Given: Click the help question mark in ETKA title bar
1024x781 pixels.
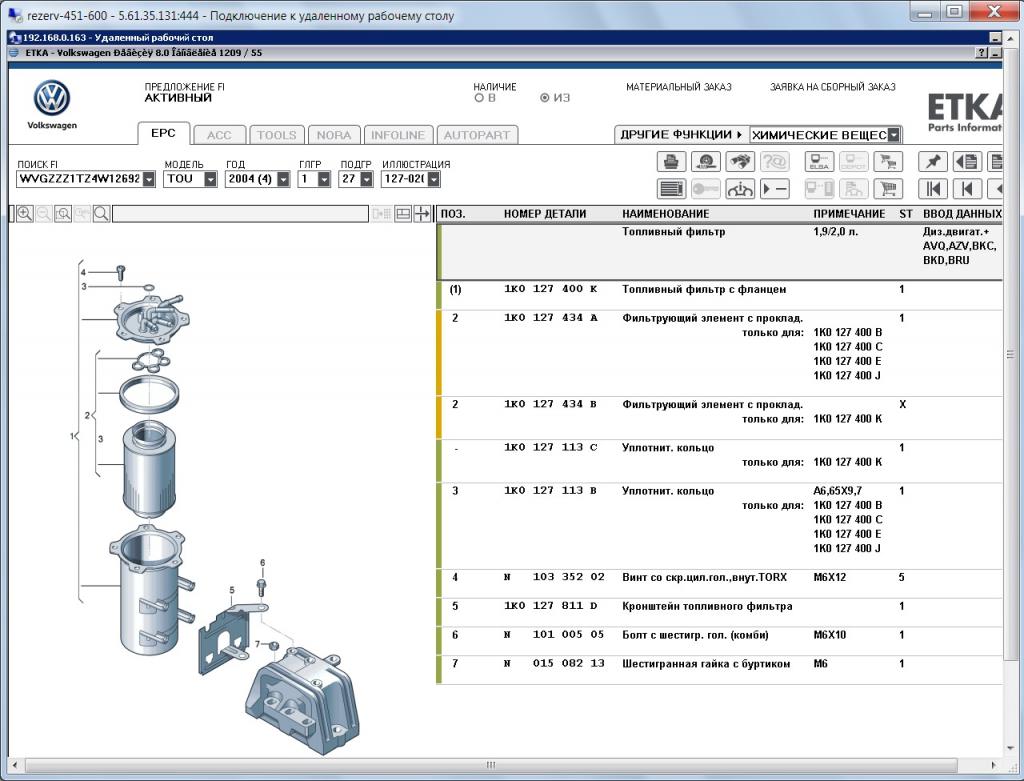Looking at the screenshot, I should tap(982, 53).
